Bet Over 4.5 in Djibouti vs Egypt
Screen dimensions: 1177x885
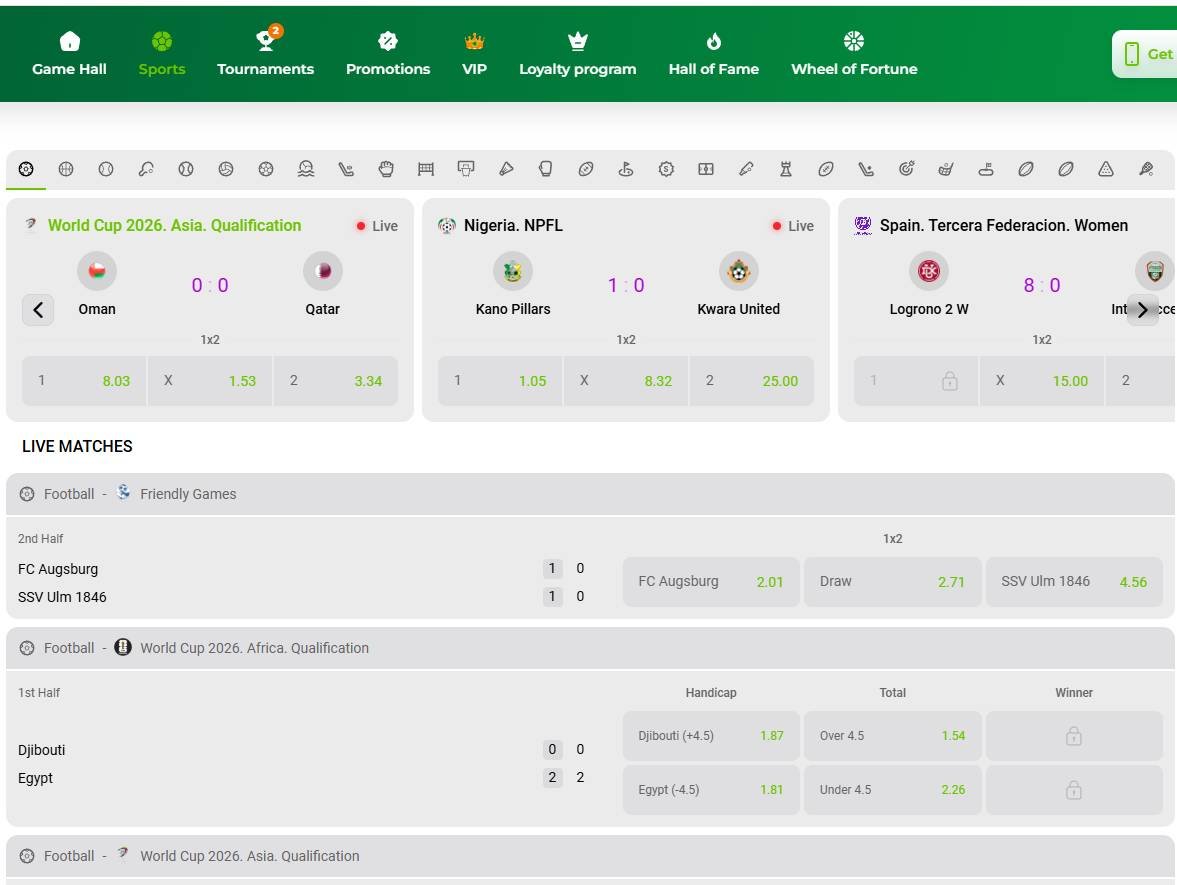pos(892,735)
